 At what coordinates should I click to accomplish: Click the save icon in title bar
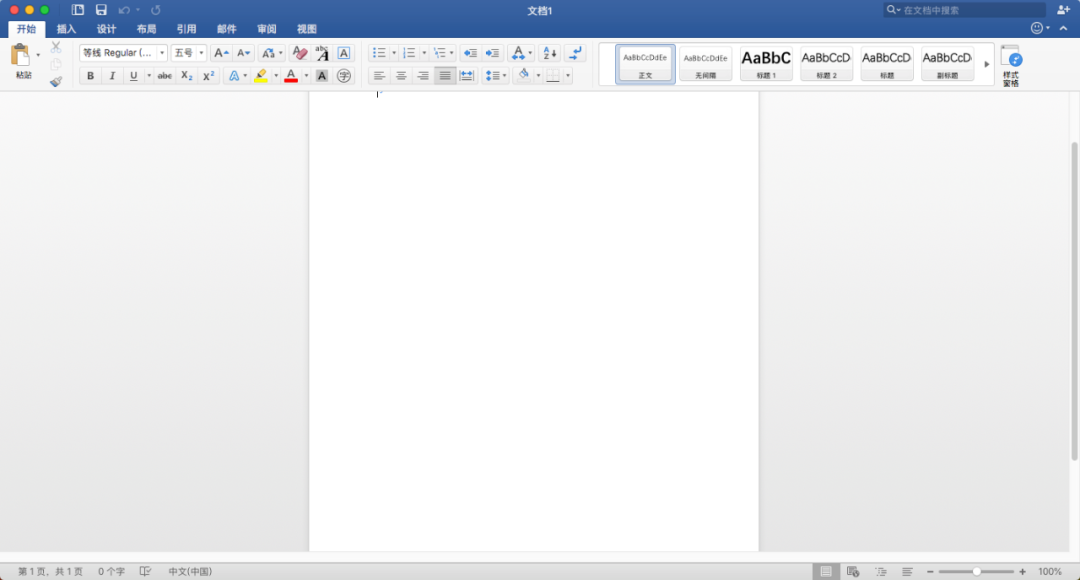tap(101, 10)
